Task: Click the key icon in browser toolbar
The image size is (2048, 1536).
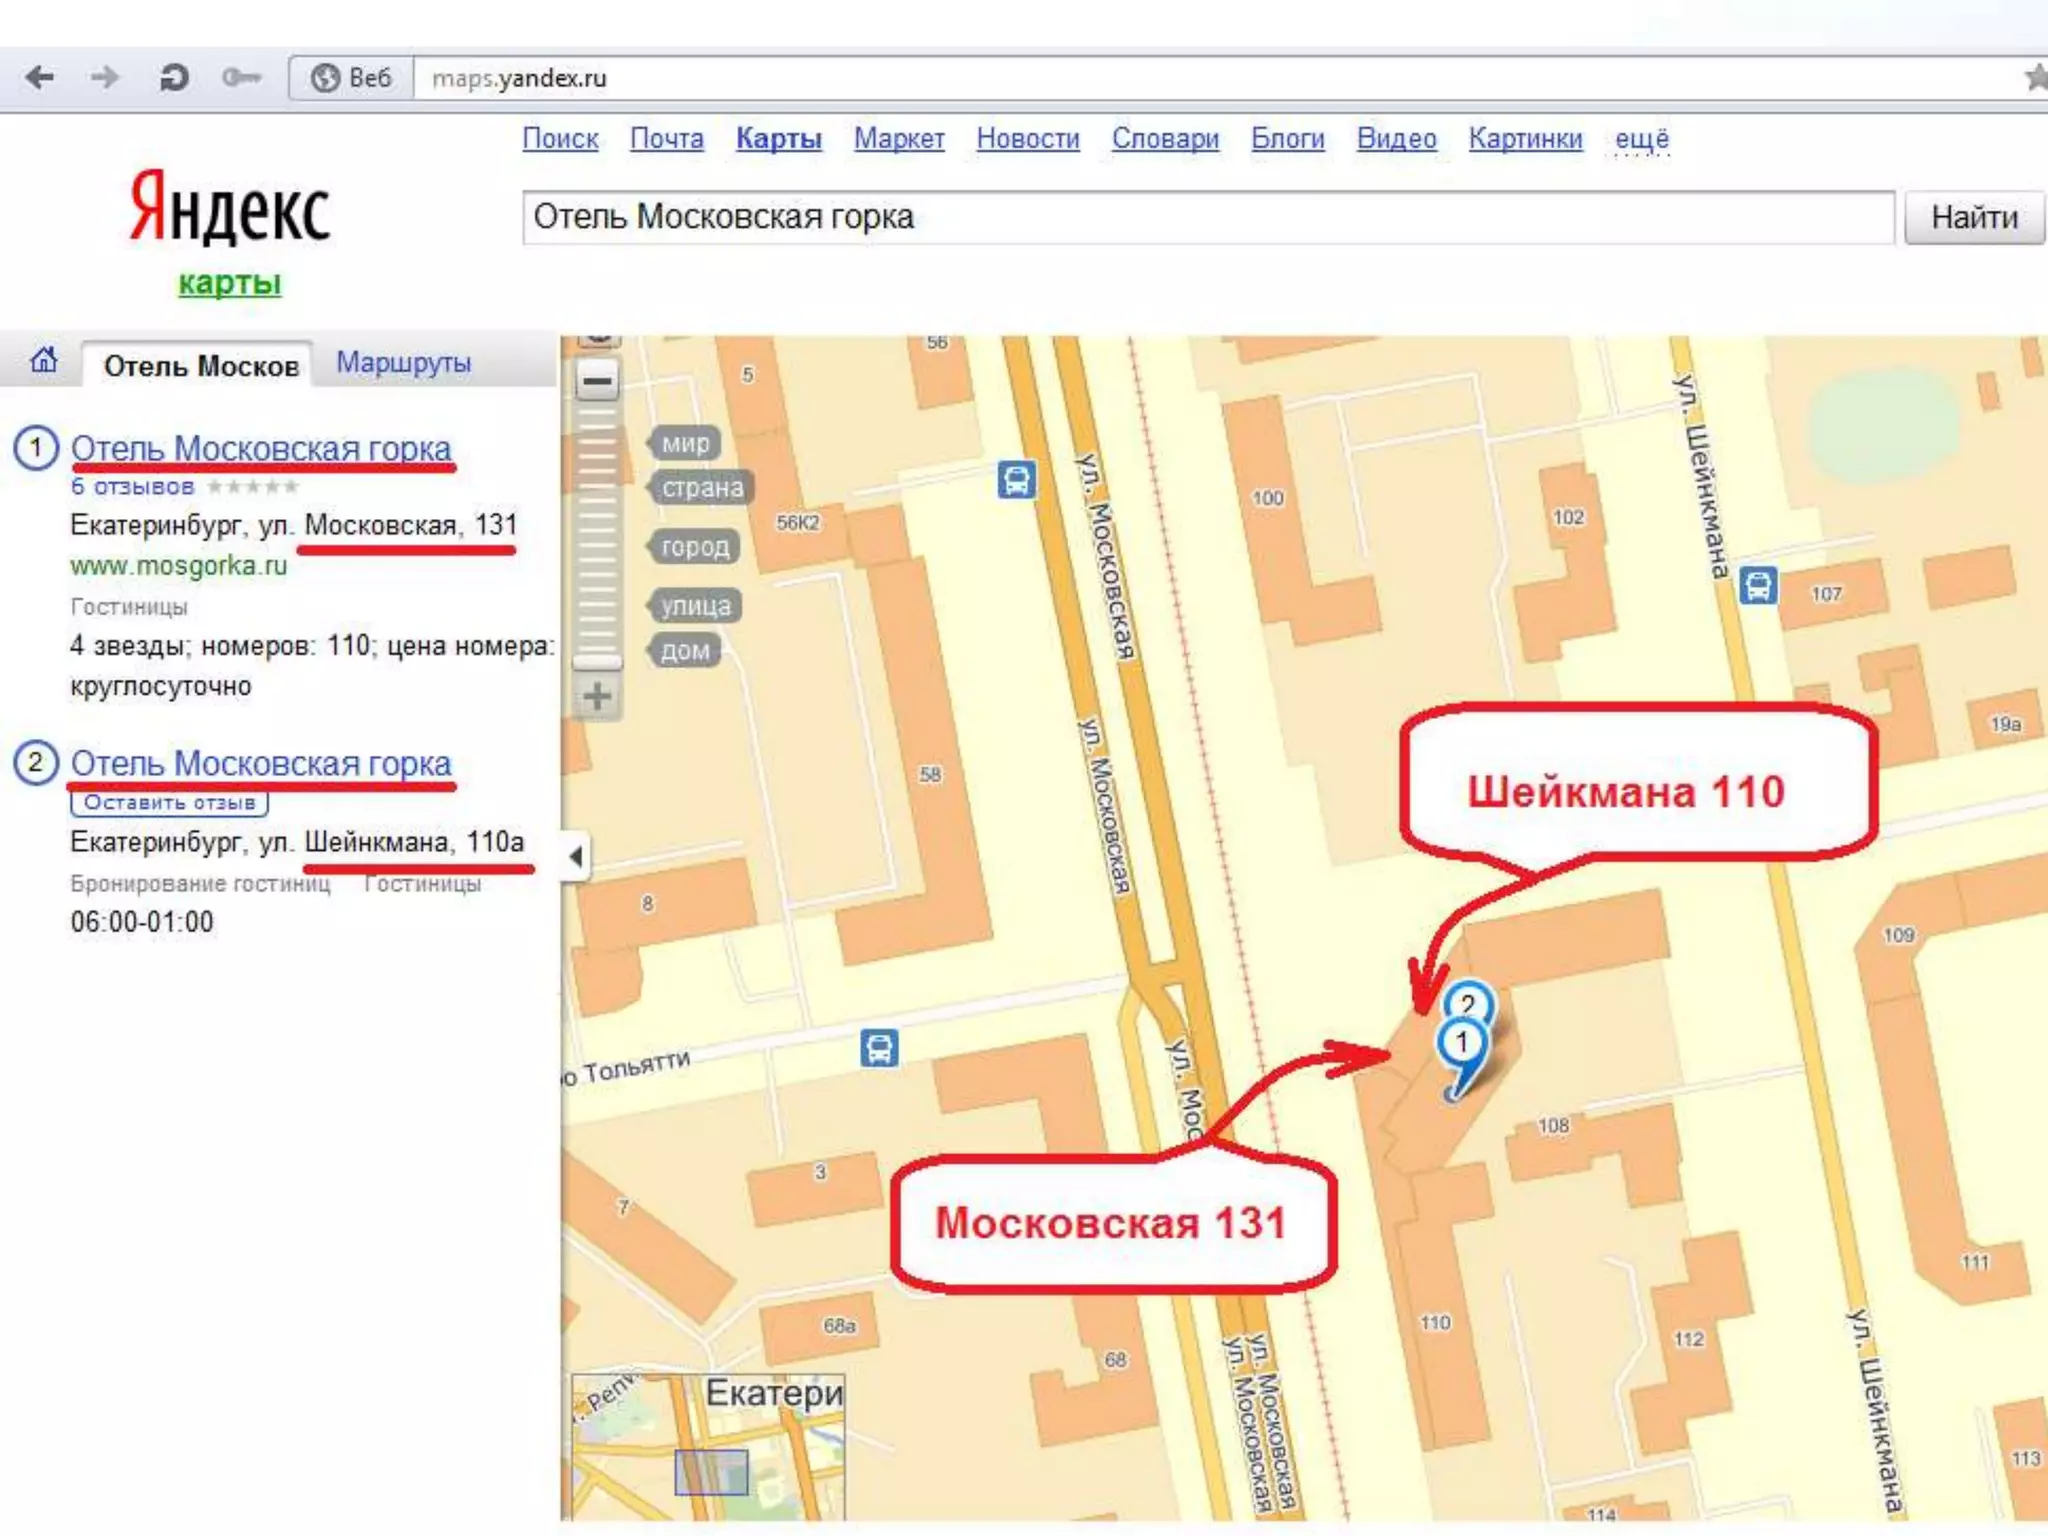Action: (x=241, y=77)
